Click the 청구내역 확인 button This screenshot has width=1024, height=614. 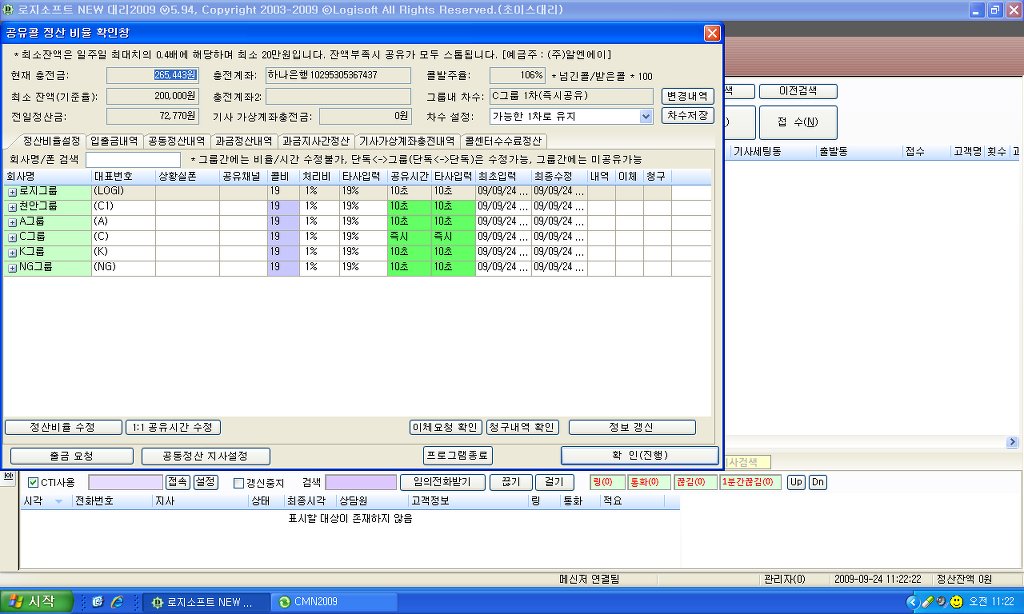pyautogui.click(x=522, y=427)
